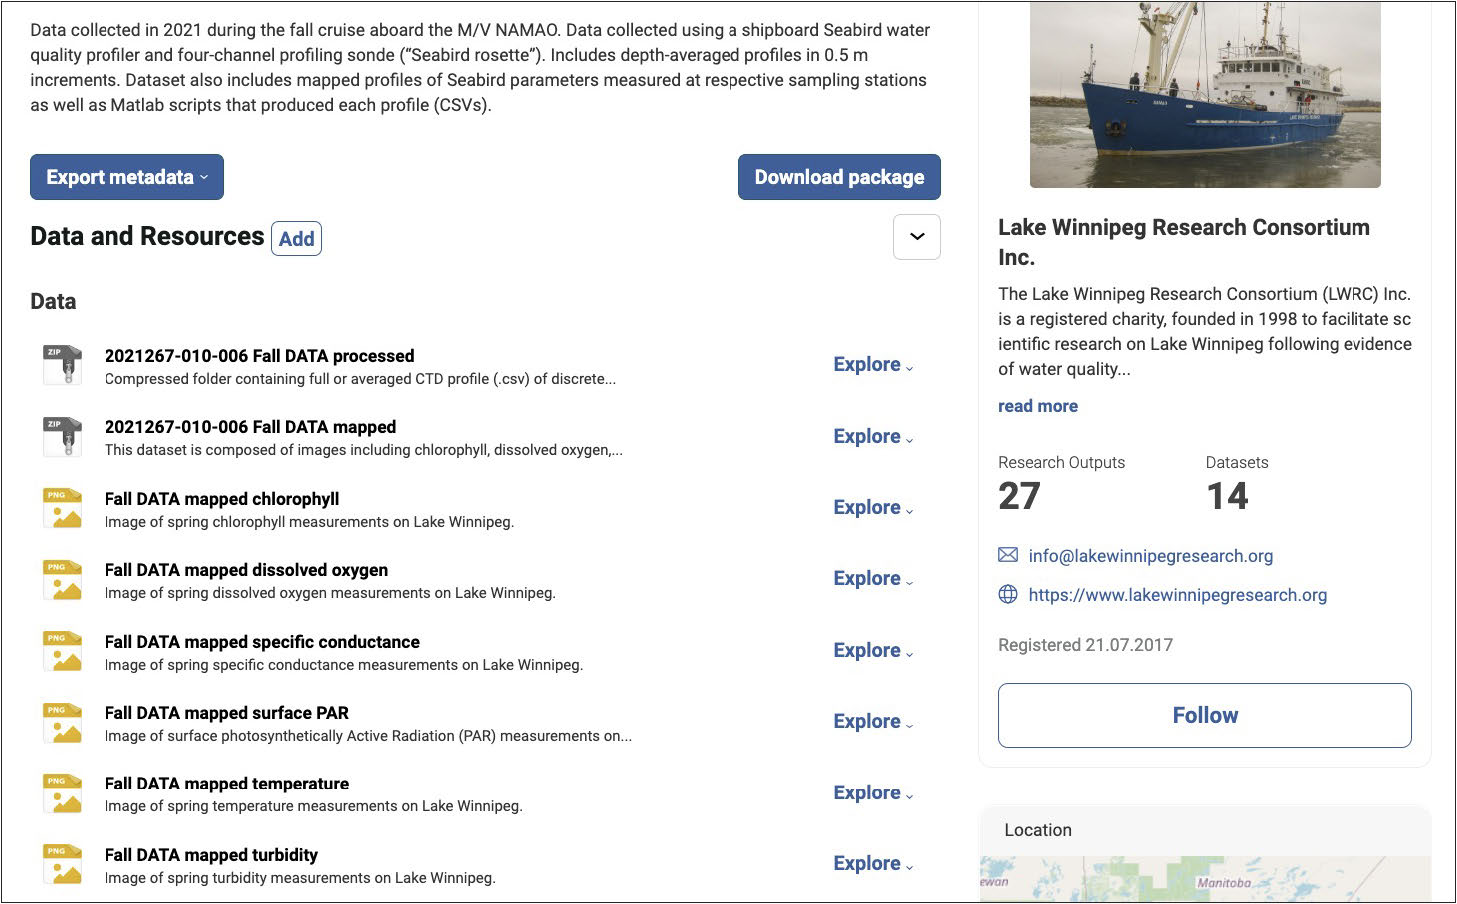Click the M/V NAMAO ship photo
Image resolution: width=1457 pixels, height=904 pixels.
pos(1204,94)
